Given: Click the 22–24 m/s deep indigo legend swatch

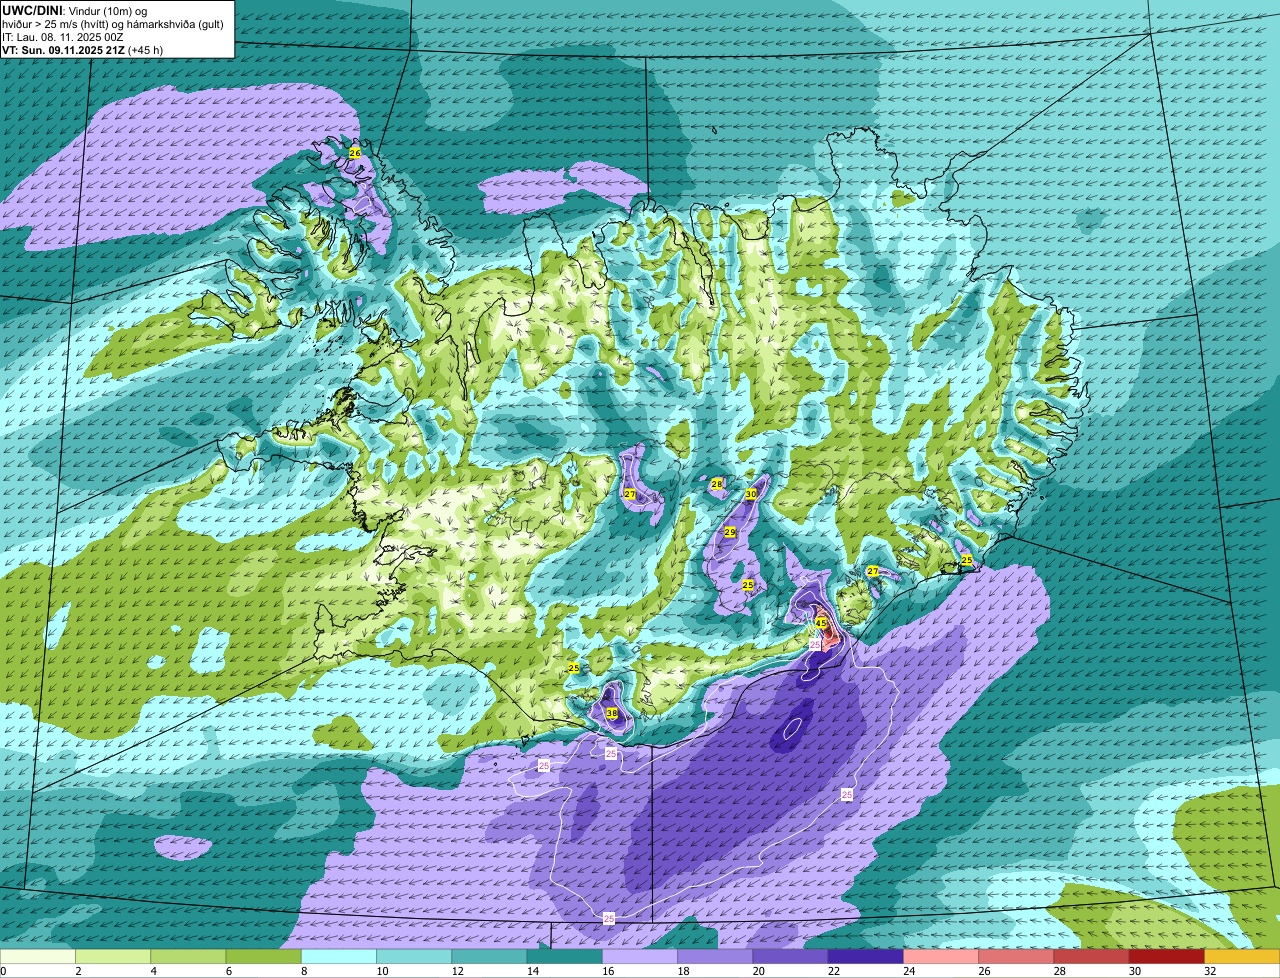Looking at the screenshot, I should [x=866, y=956].
